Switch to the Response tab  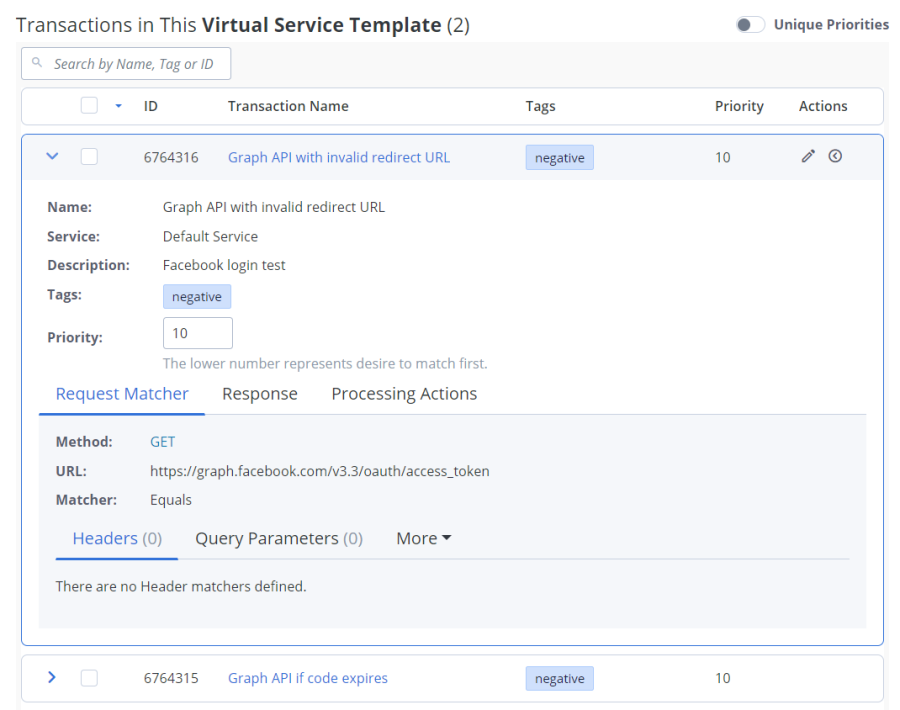(x=259, y=393)
